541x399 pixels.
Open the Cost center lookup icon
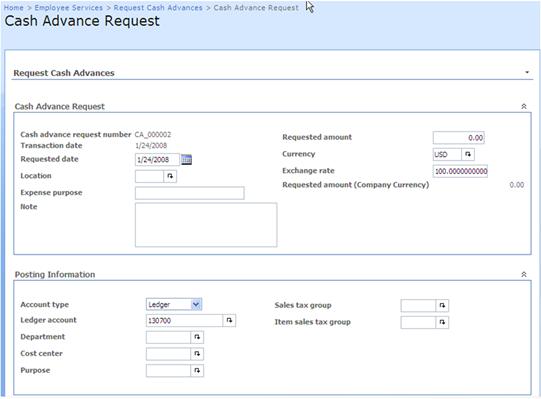197,353
